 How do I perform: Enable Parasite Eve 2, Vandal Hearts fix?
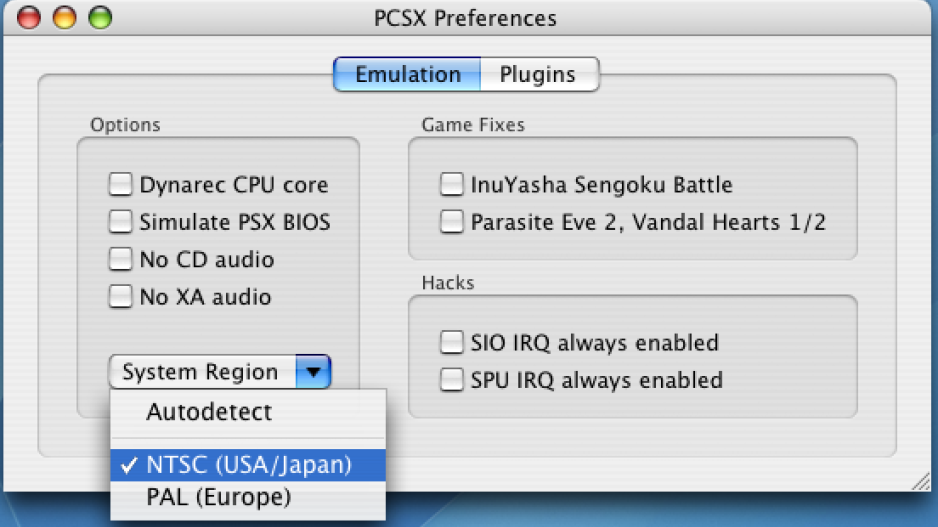click(x=452, y=221)
